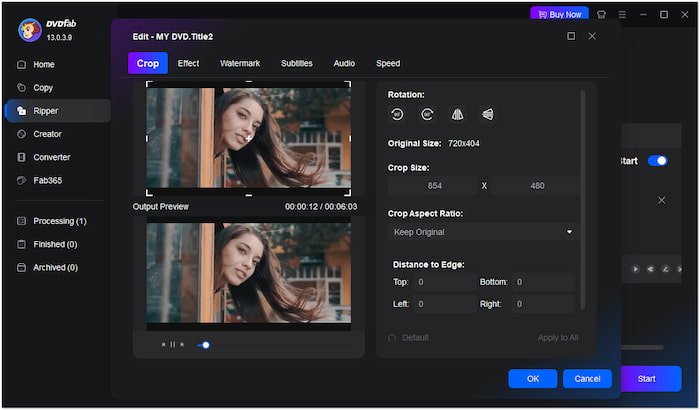Image resolution: width=700 pixels, height=410 pixels.
Task: Switch to the Watermark tab
Action: tap(240, 64)
